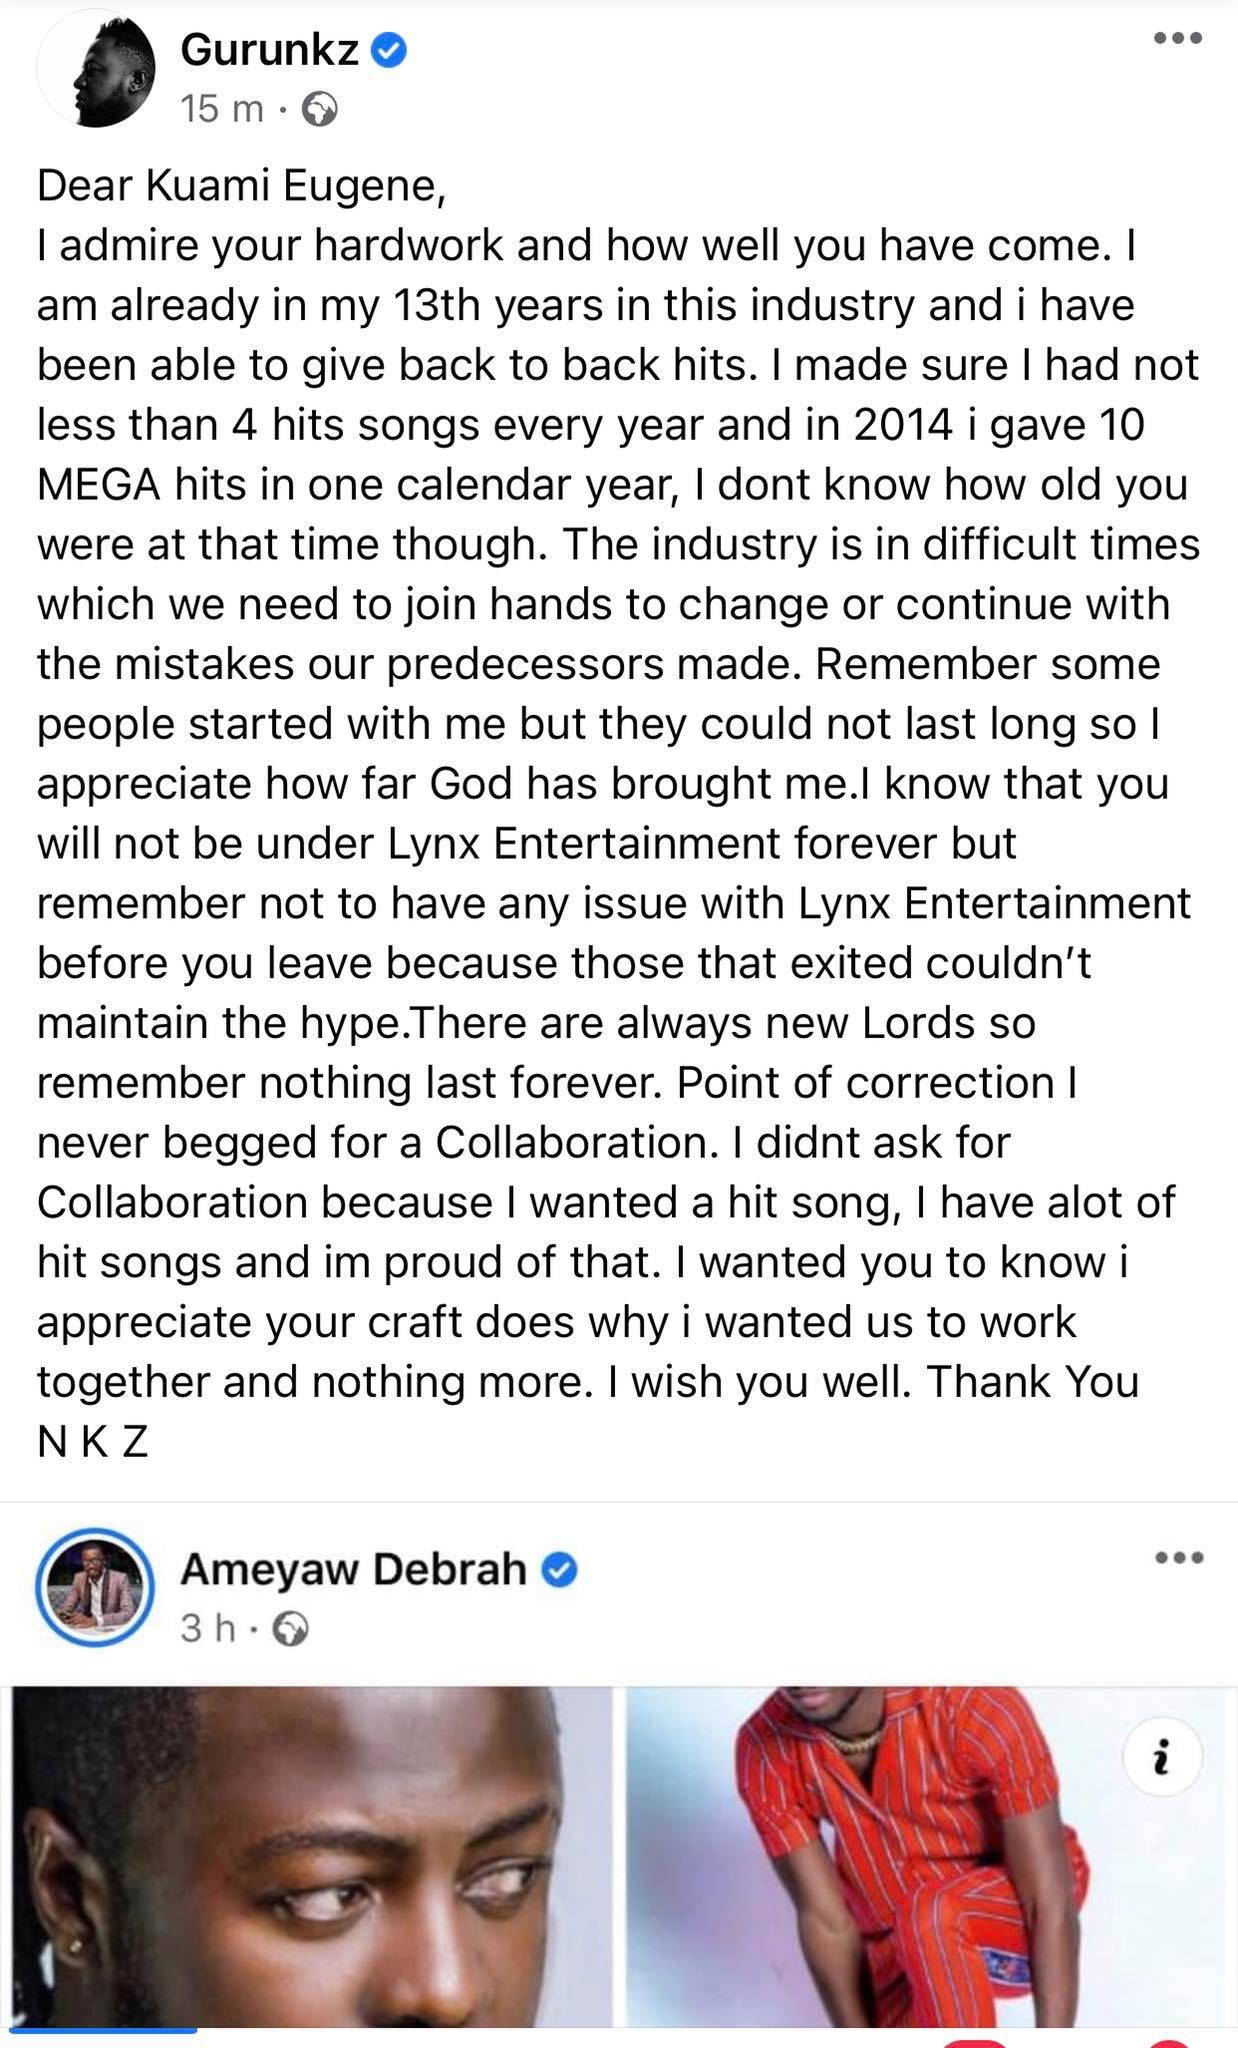Click the globe privacy icon beside 3 h
1238x2048 pixels.
290,1630
